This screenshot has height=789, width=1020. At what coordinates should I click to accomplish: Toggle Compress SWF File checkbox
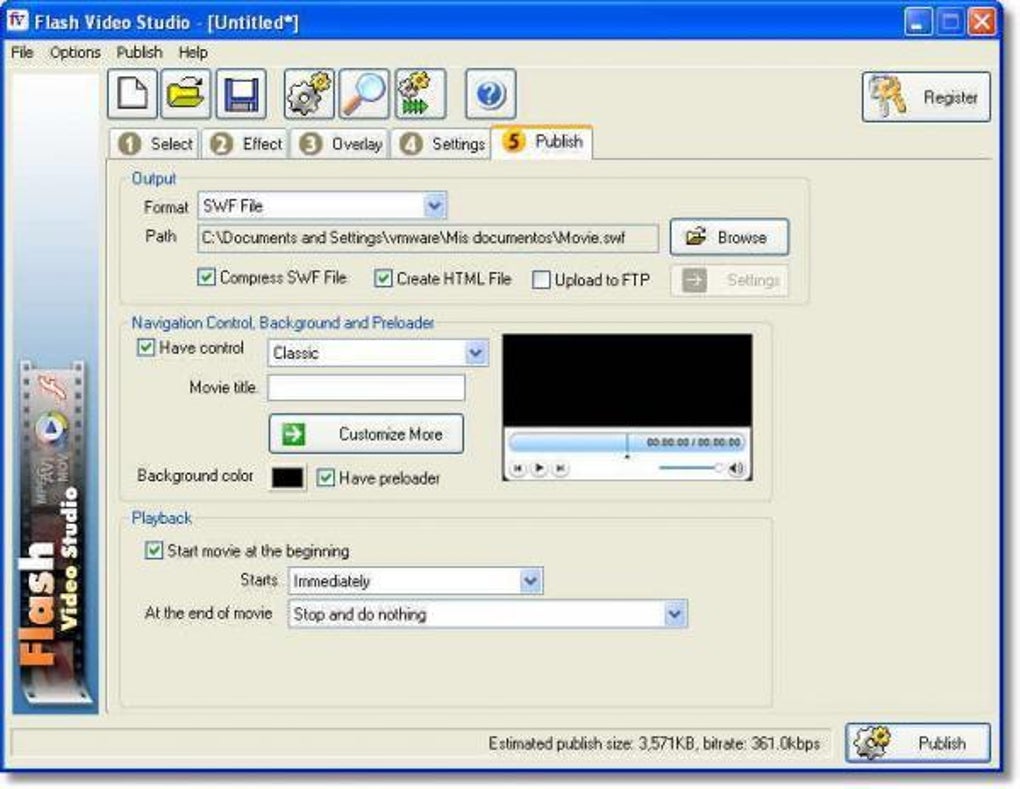[206, 277]
